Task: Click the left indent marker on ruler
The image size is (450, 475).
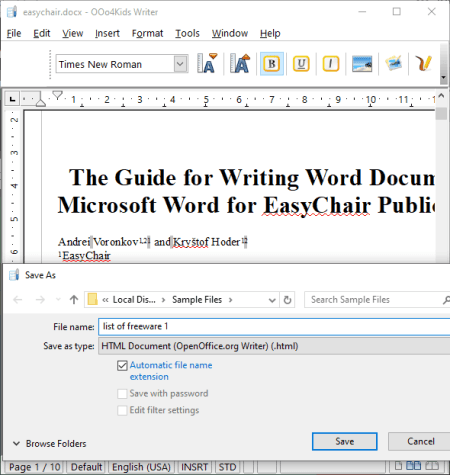Action: click(x=41, y=103)
